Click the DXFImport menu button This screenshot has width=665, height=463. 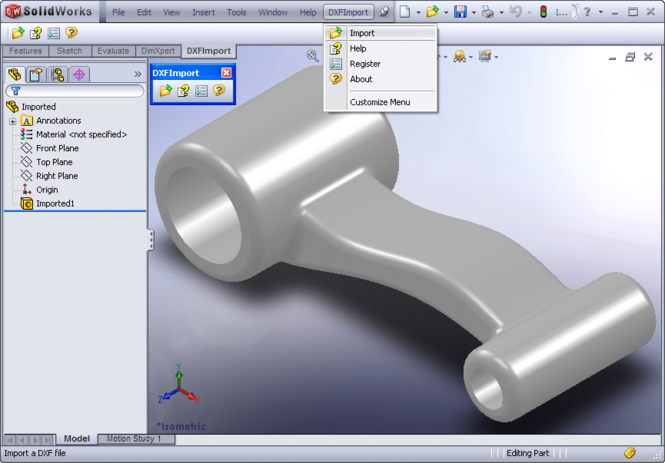pos(348,12)
